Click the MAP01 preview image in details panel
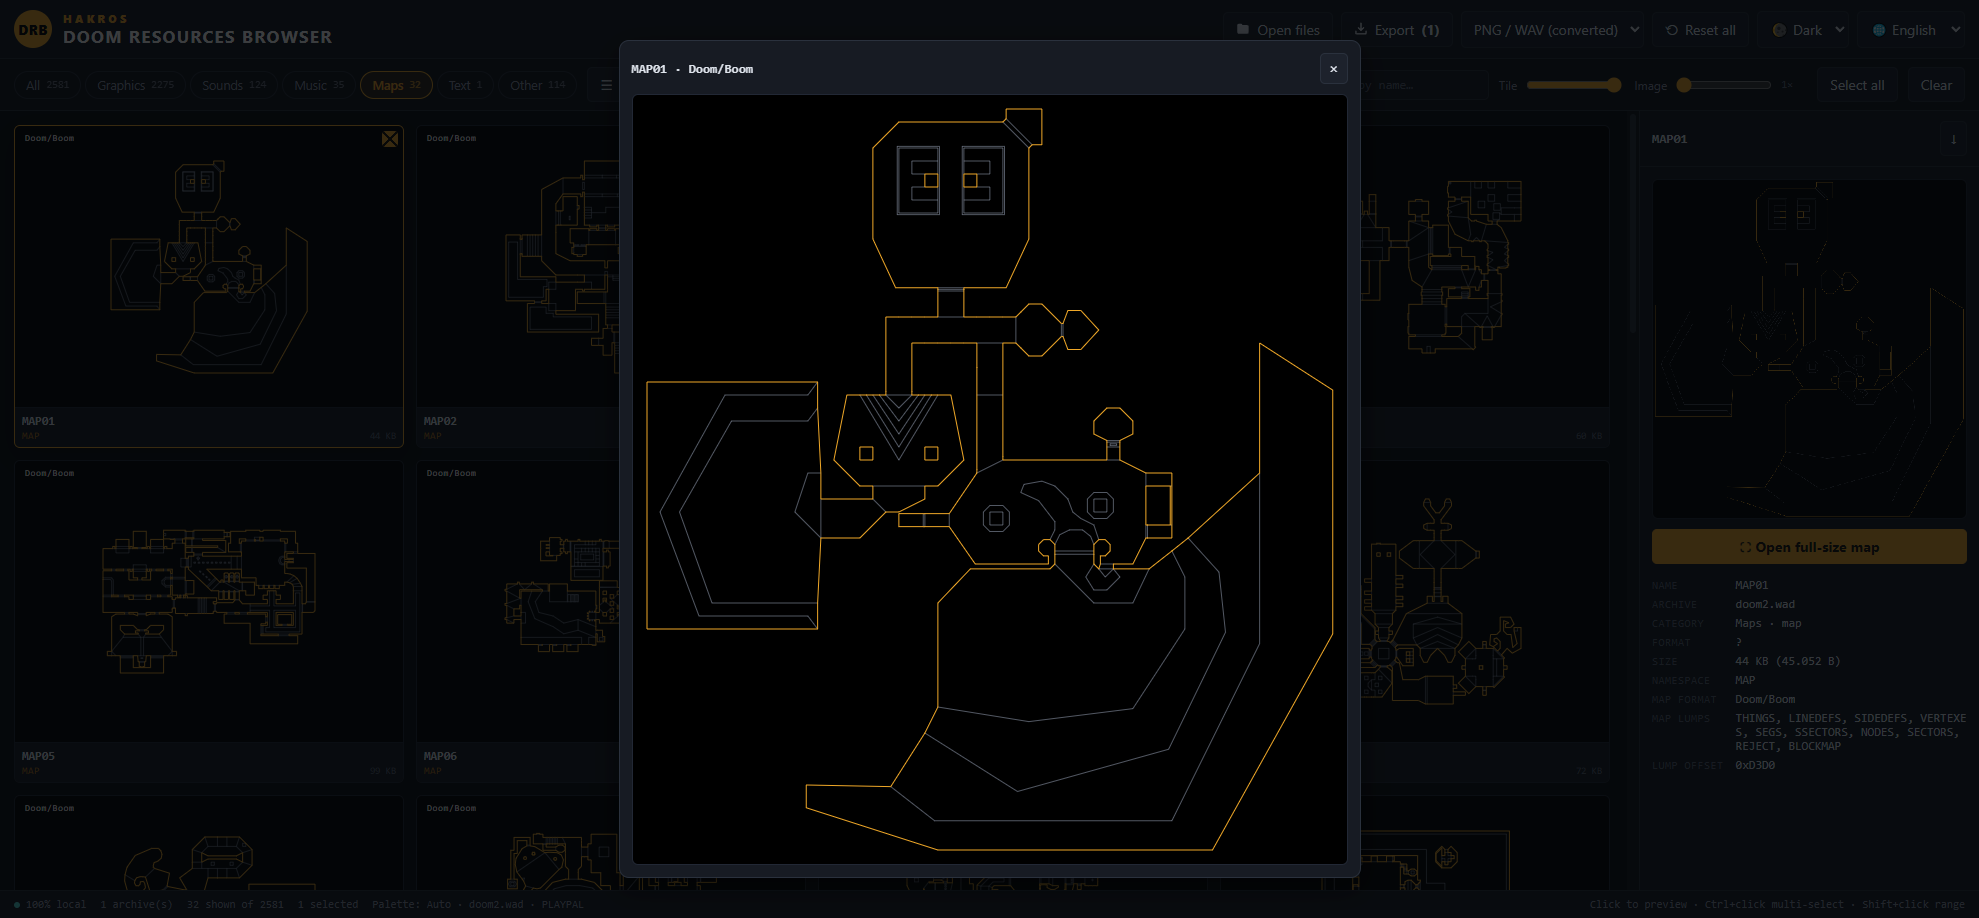Image resolution: width=1979 pixels, height=918 pixels. pos(1809,348)
